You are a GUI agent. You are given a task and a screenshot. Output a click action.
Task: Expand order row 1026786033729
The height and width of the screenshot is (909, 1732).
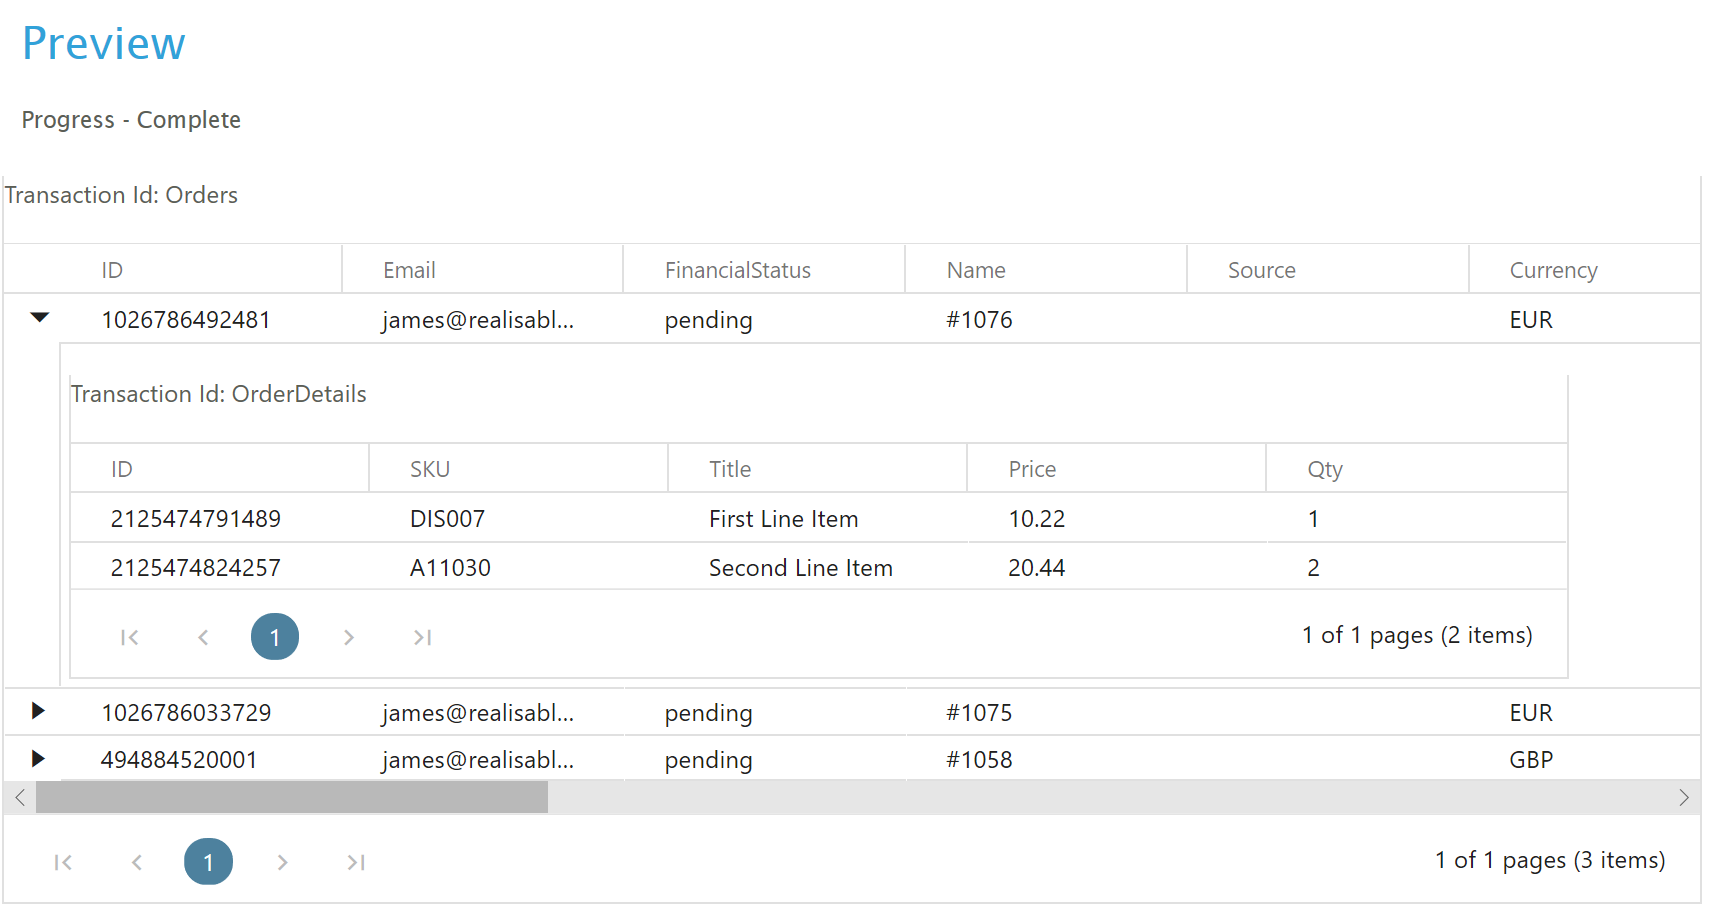pyautogui.click(x=38, y=711)
